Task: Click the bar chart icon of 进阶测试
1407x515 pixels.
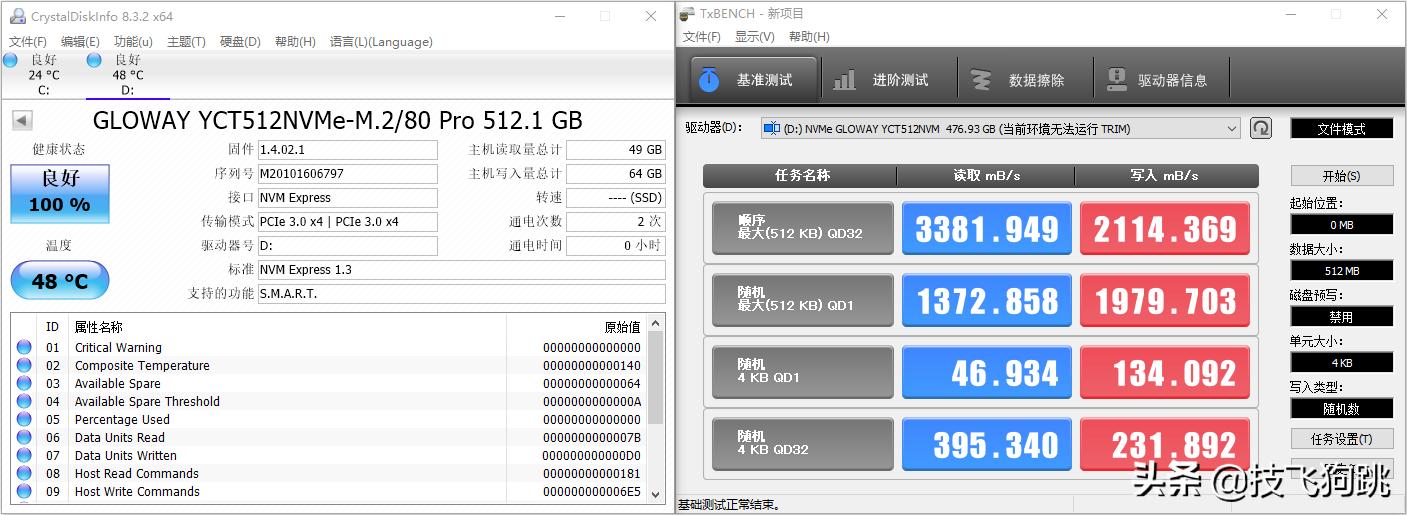Action: pos(845,79)
